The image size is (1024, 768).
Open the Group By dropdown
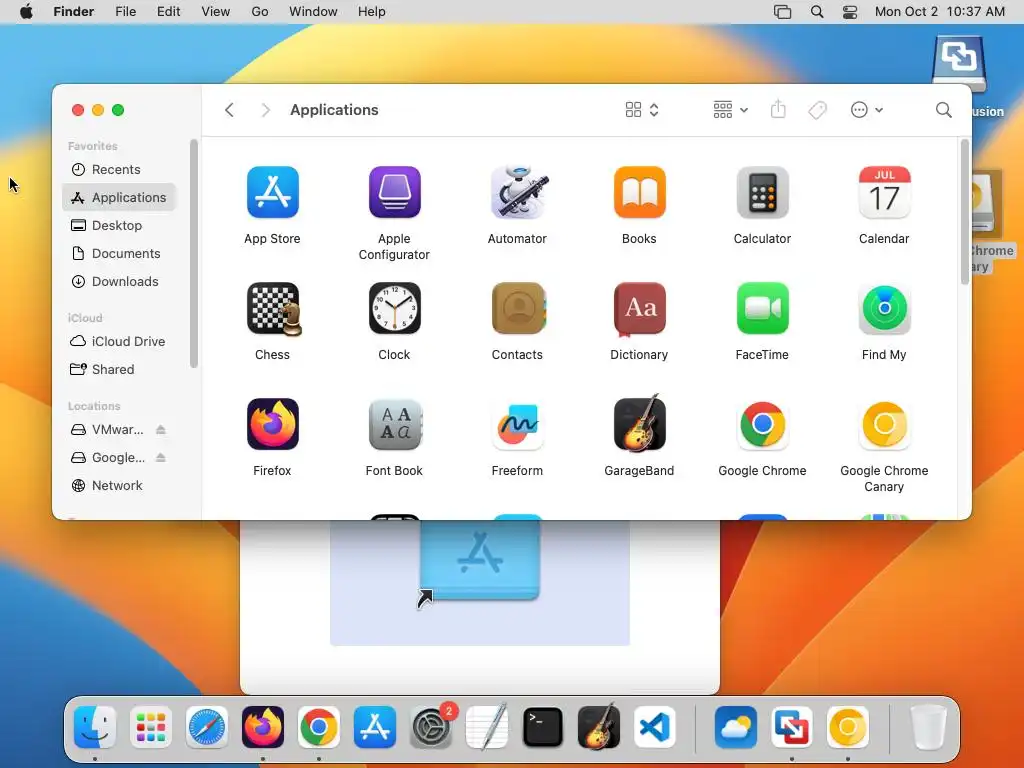pyautogui.click(x=730, y=110)
